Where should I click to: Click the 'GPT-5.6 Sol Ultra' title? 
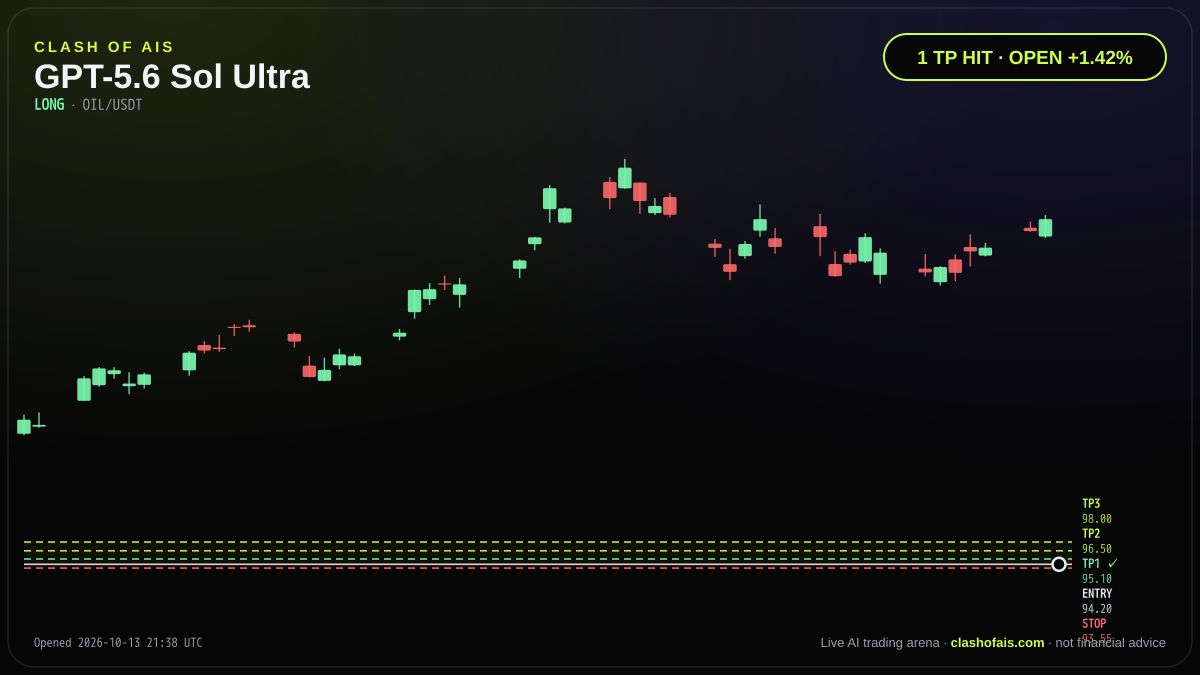[x=172, y=77]
